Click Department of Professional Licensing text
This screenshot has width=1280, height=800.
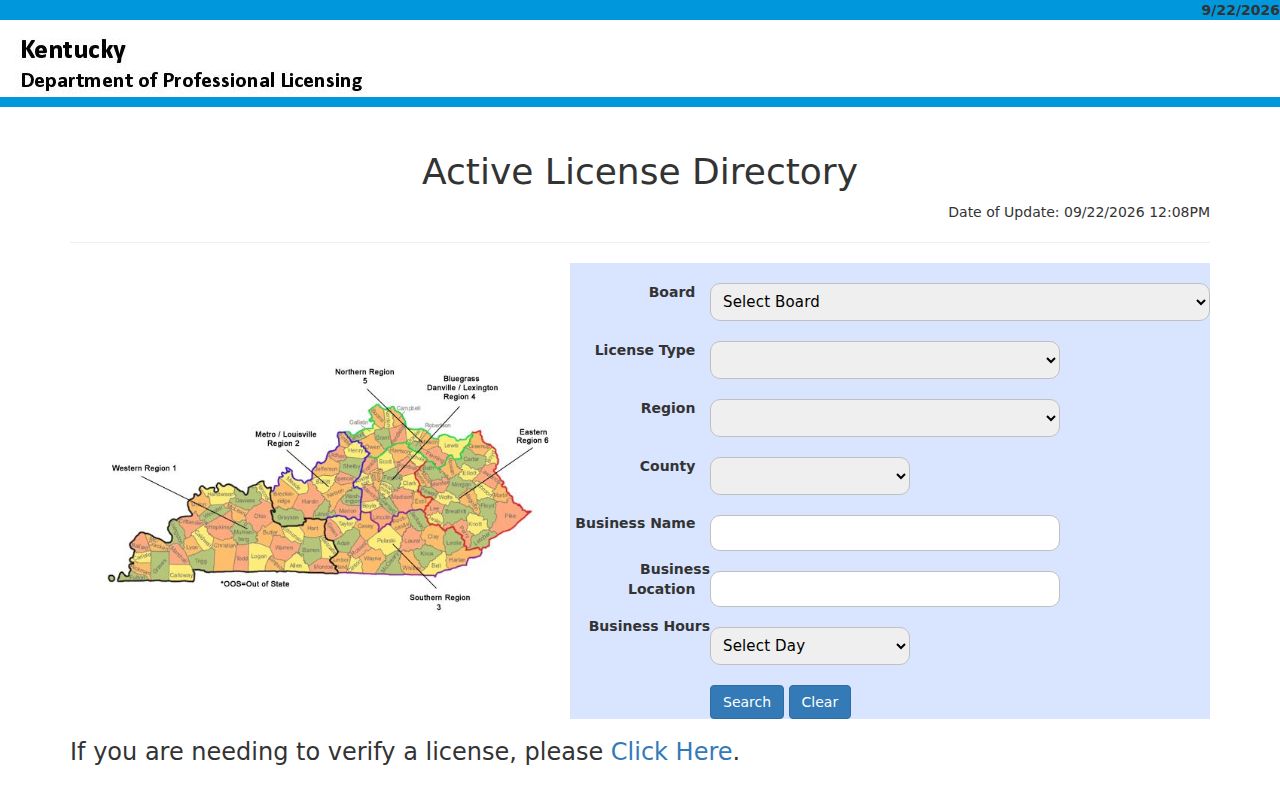pos(191,80)
